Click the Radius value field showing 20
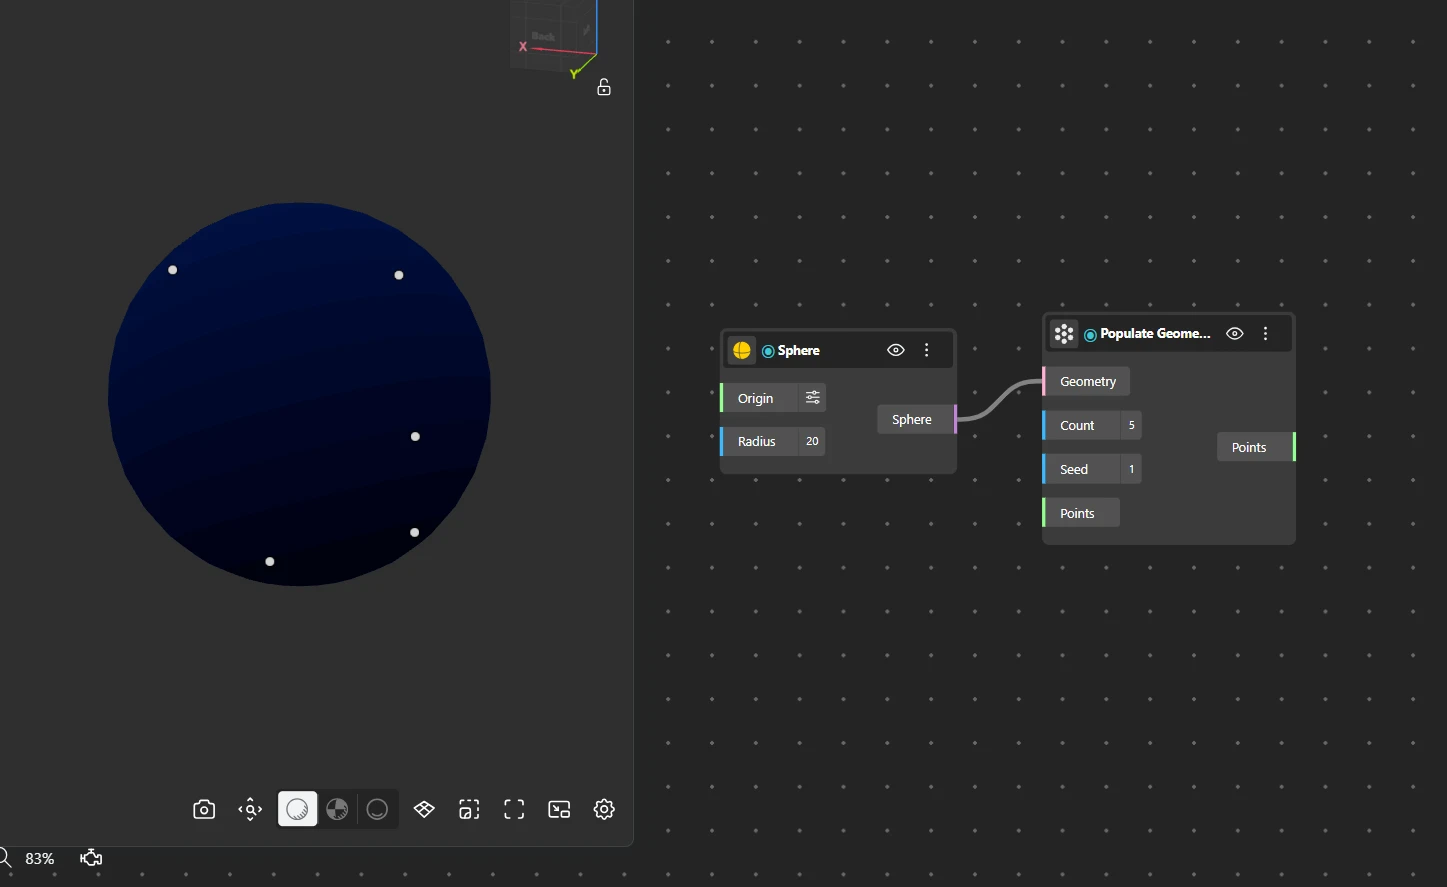 pyautogui.click(x=812, y=441)
